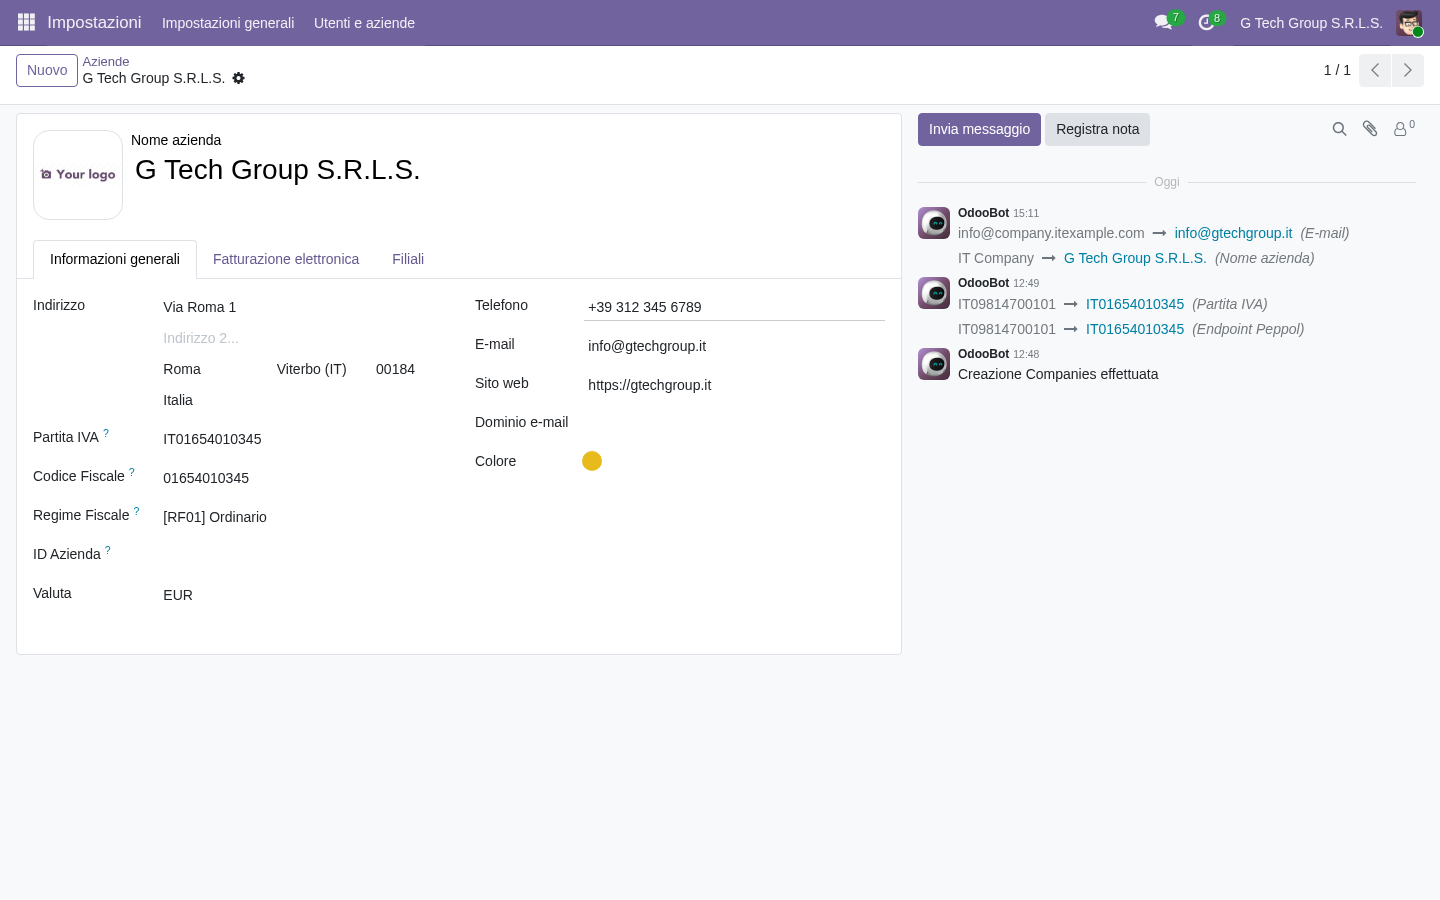Open the conversations messages icon

1163,22
